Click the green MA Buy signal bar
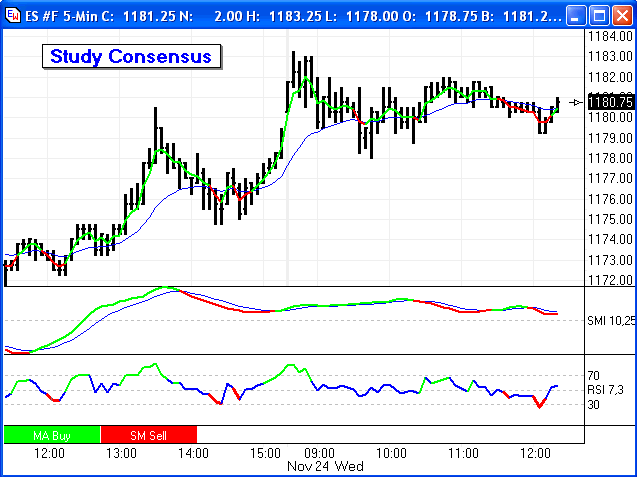Viewport: 637px width, 477px height. (x=52, y=434)
